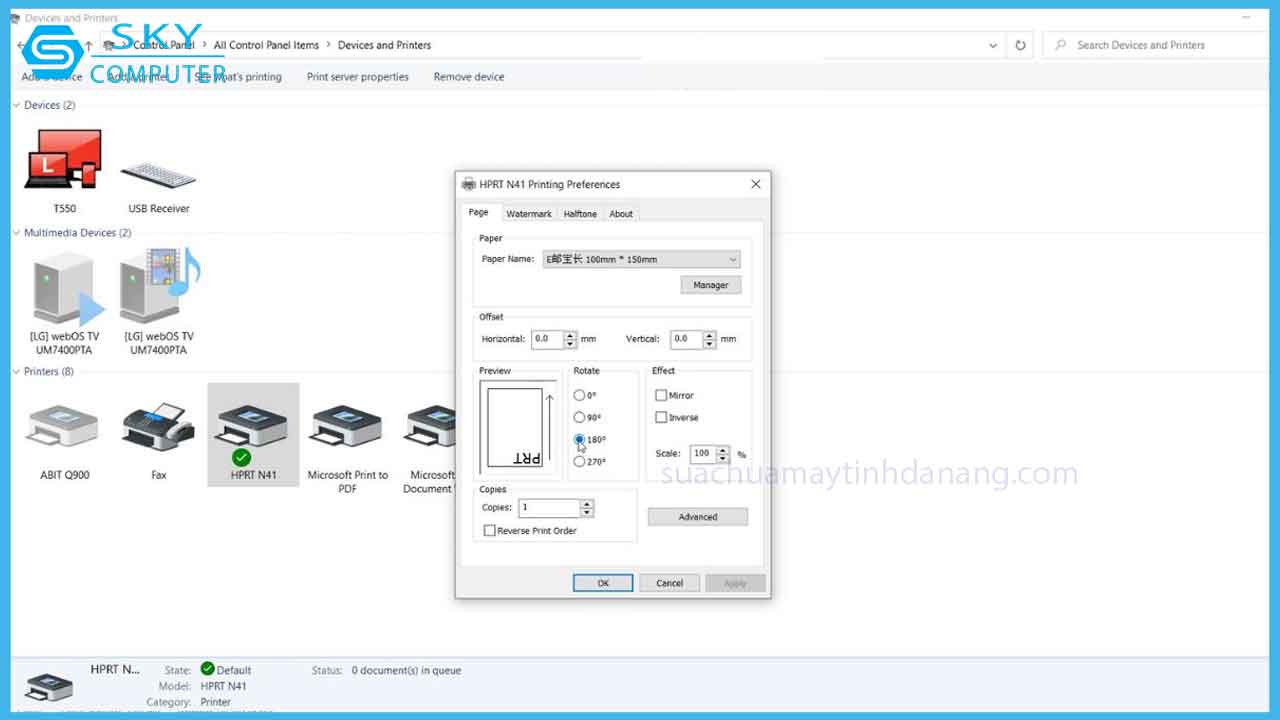Switch to the Watermark tab
This screenshot has height=720, width=1280.
point(528,214)
